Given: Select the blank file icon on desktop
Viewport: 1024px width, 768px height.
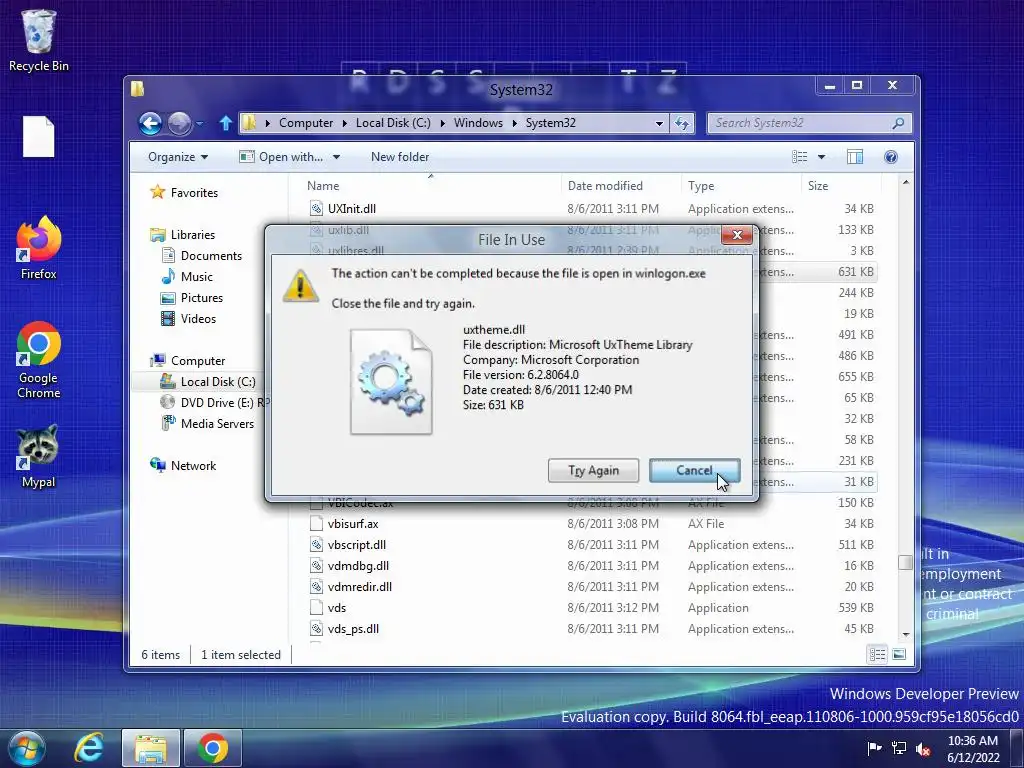Looking at the screenshot, I should [39, 136].
